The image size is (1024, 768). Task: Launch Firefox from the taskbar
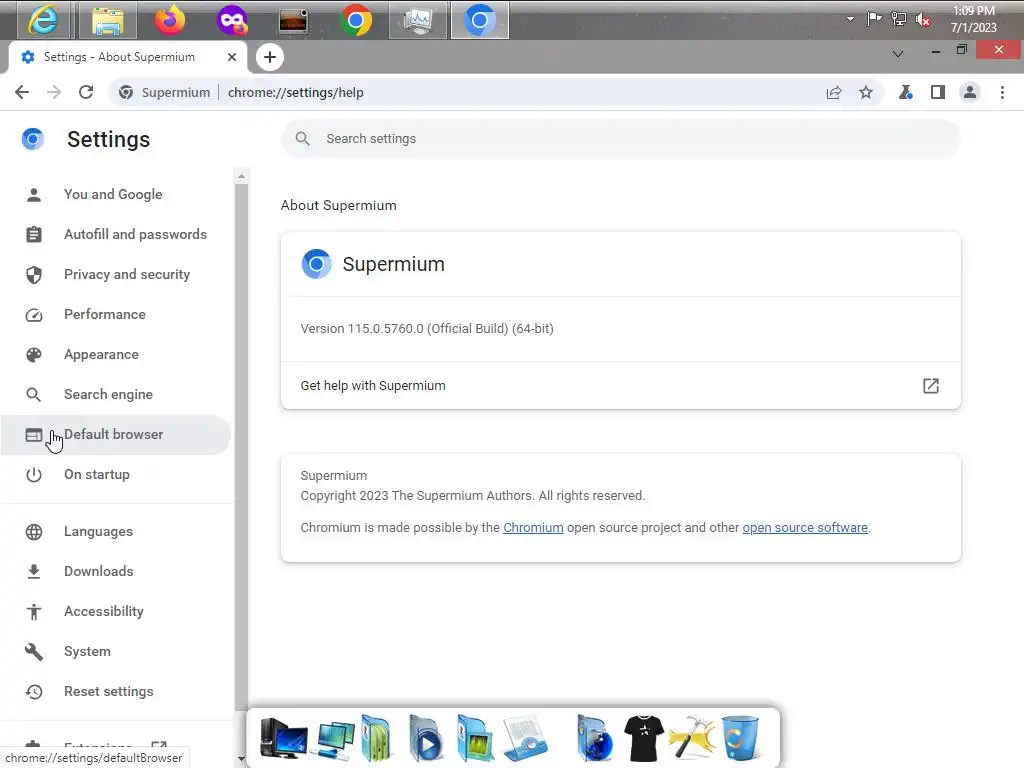(x=169, y=20)
